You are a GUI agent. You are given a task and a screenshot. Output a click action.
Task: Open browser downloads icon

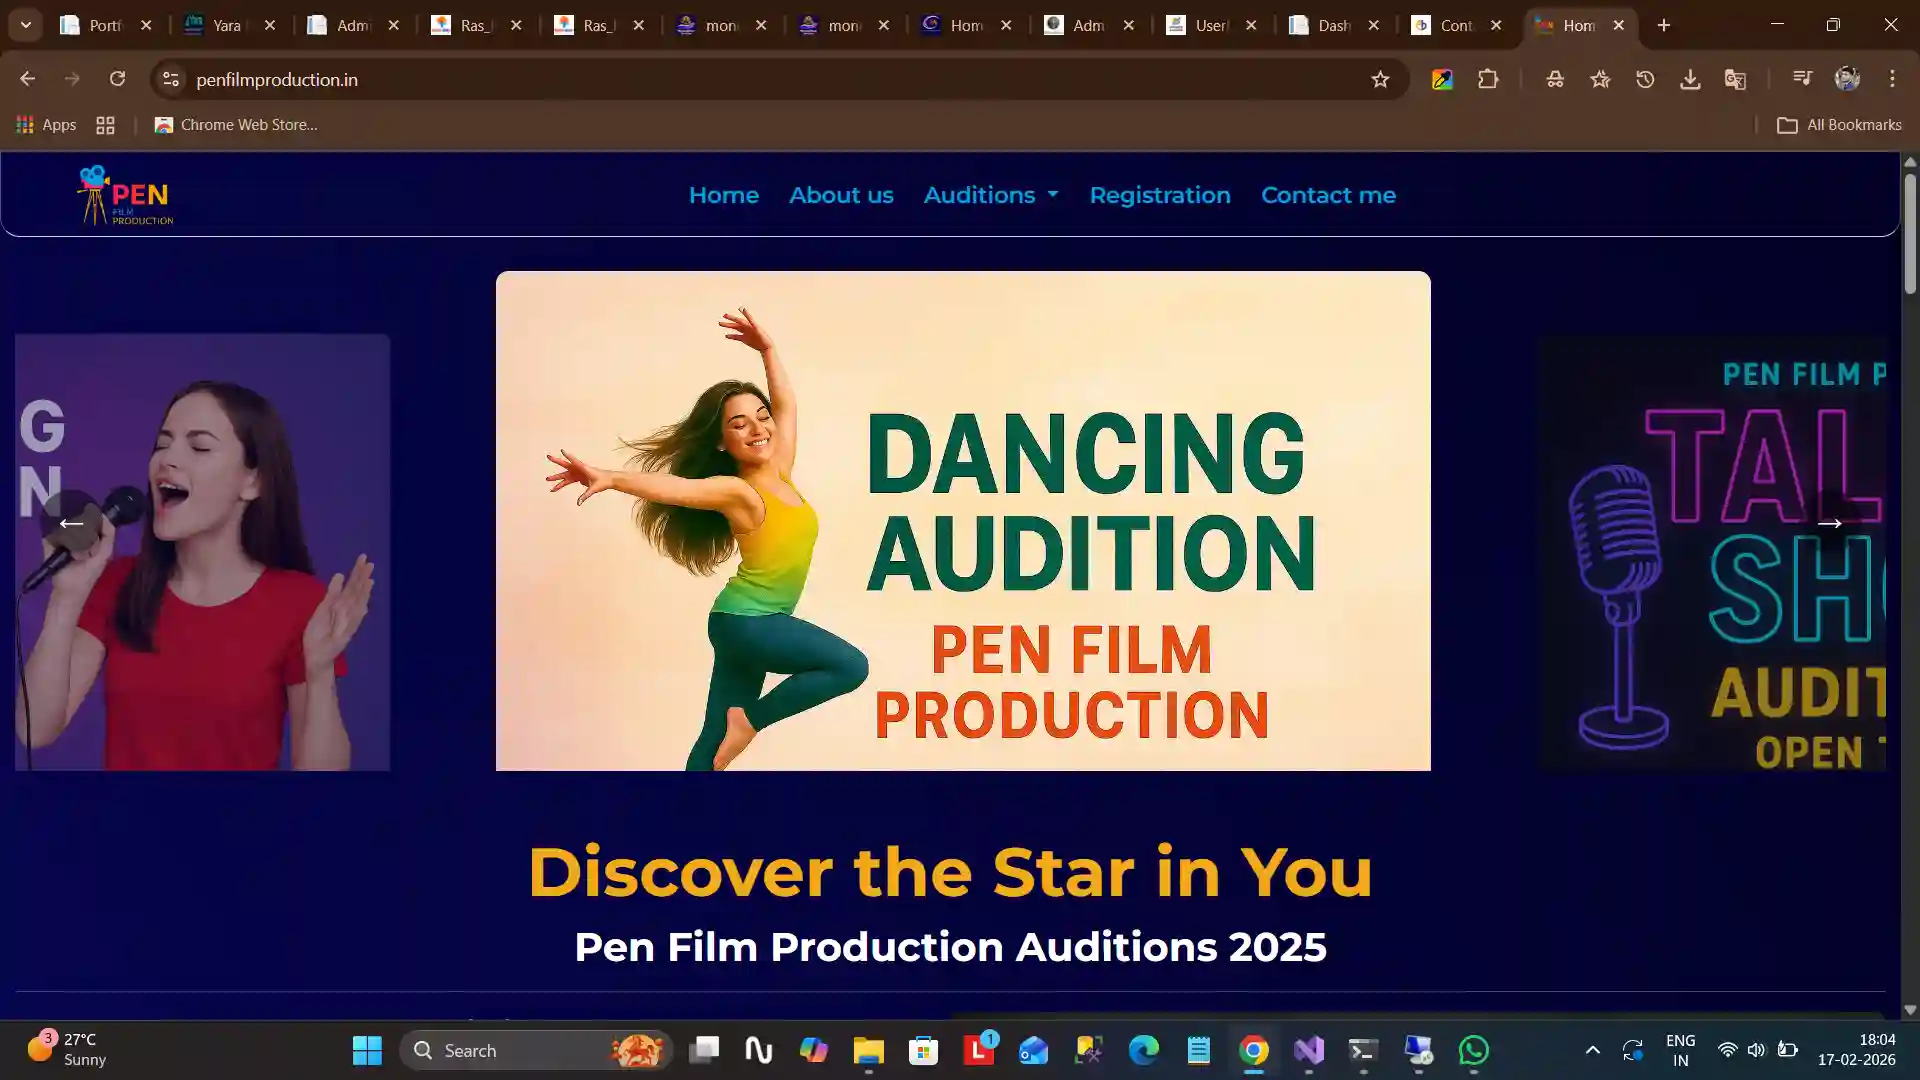tap(1690, 79)
